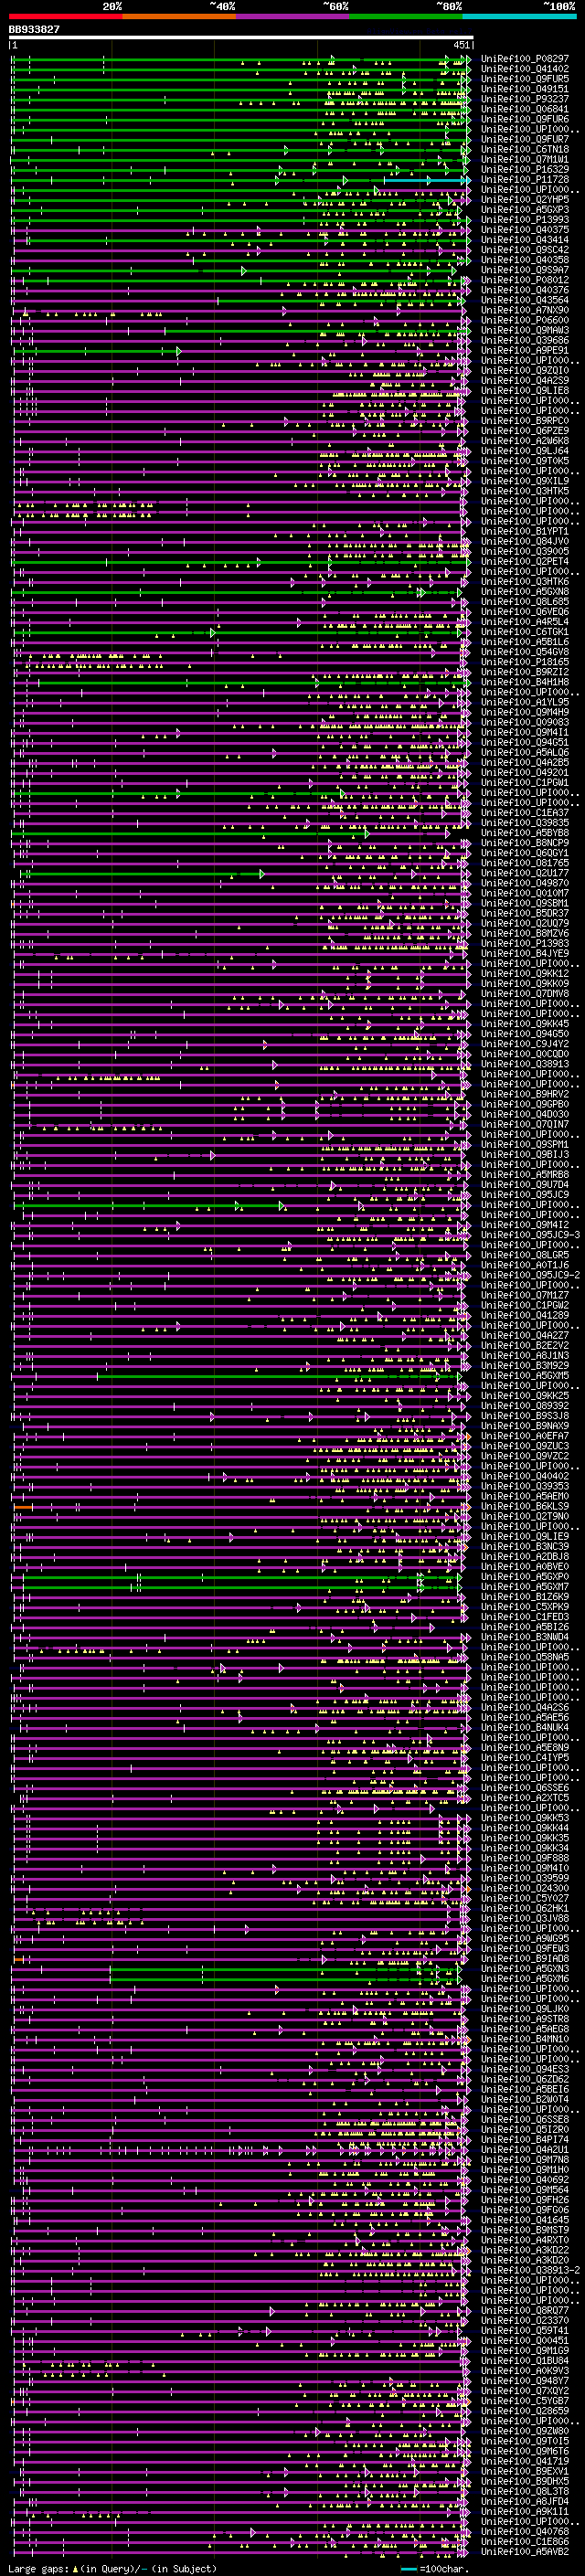
Task: Select hit UniRef100_C1EA37
Action: pyautogui.click(x=524, y=813)
